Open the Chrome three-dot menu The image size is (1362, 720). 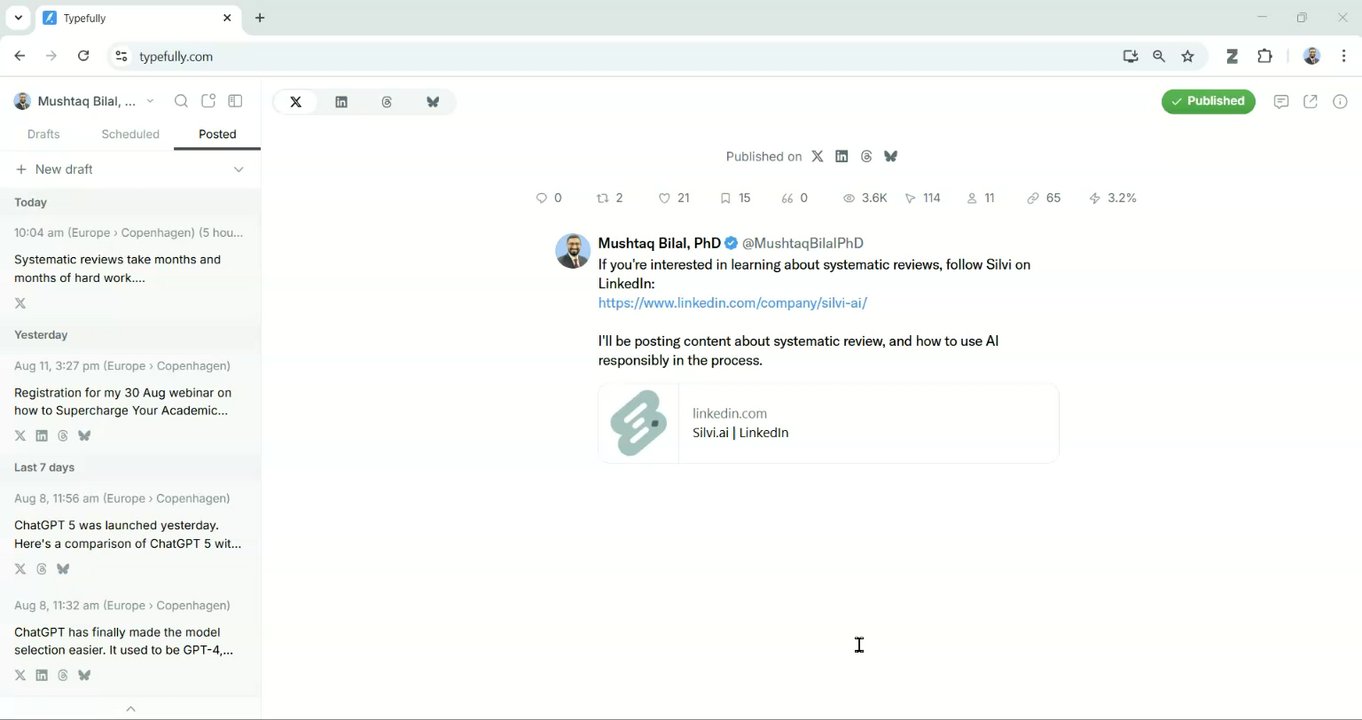pyautogui.click(x=1343, y=57)
